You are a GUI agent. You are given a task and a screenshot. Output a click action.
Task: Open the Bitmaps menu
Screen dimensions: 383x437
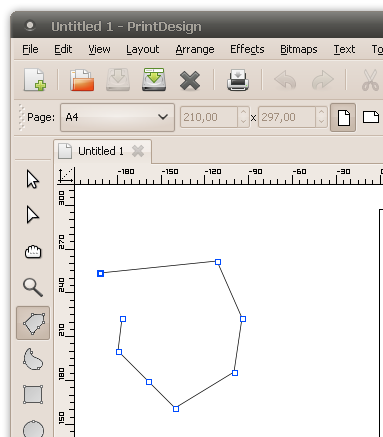coord(299,49)
